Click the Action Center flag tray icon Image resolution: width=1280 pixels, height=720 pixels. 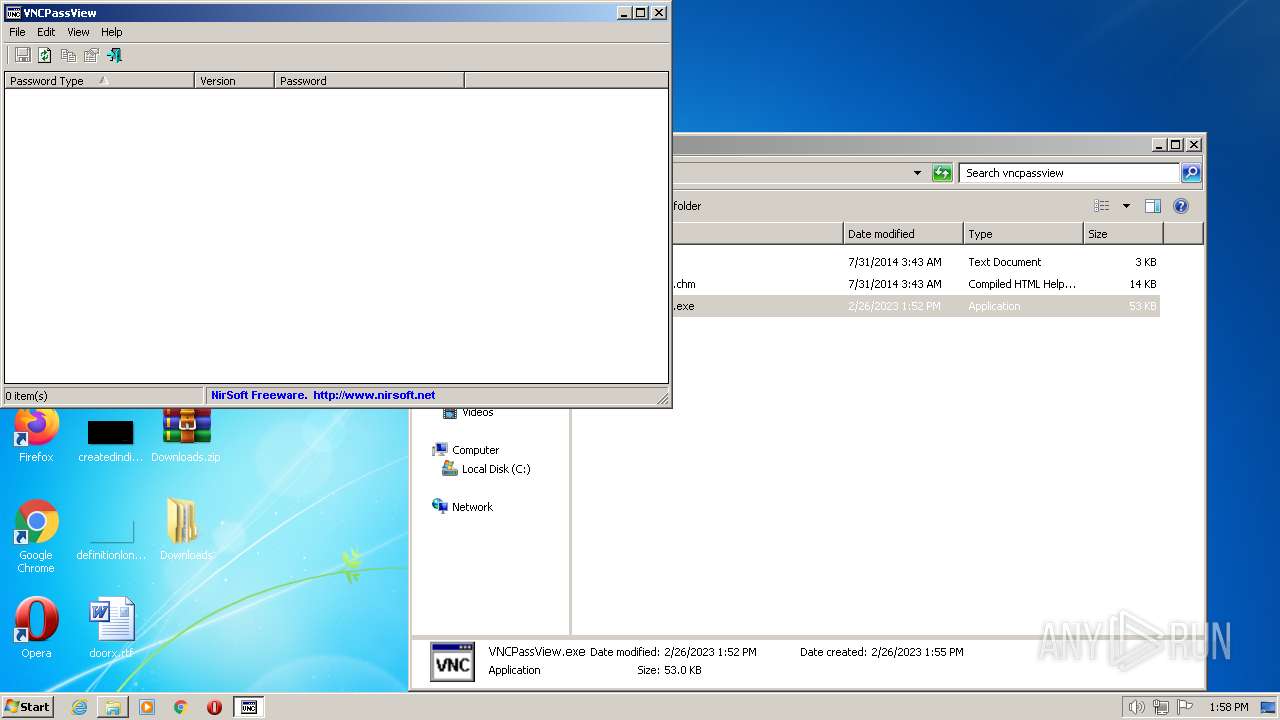coord(1185,707)
